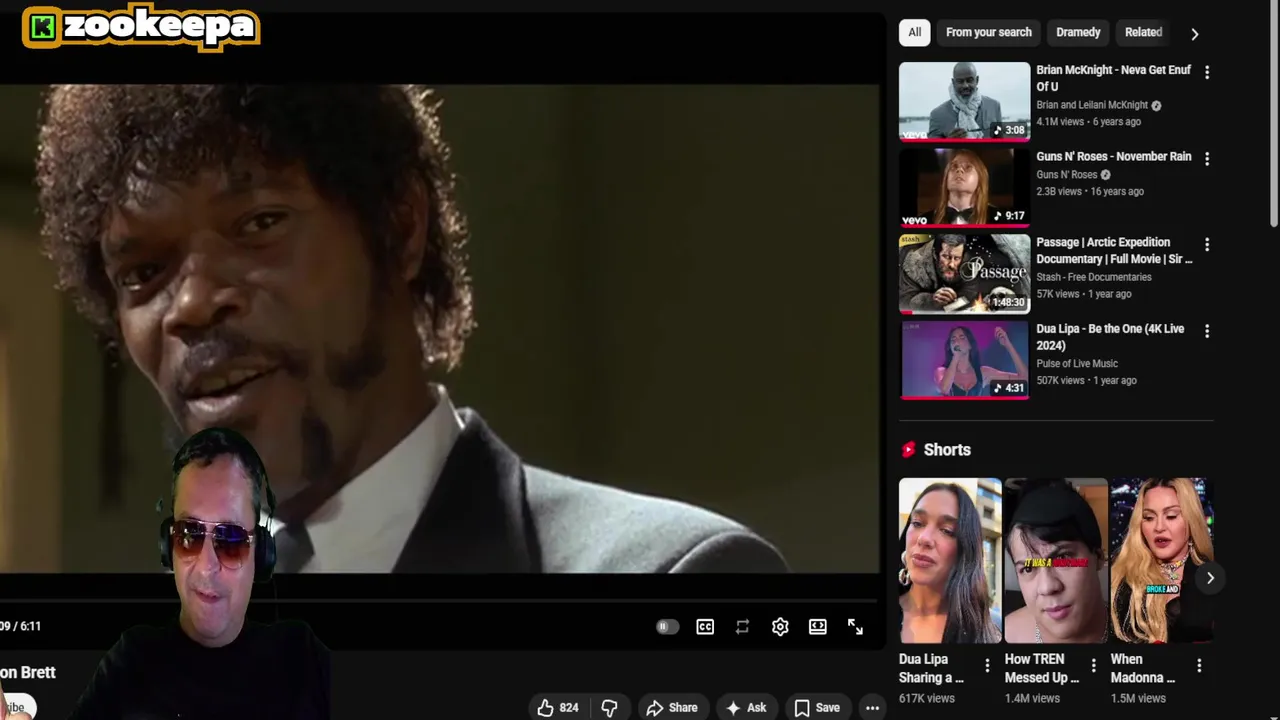Click 2.3B views text for November Rain
This screenshot has height=720, width=1280.
coord(1059,191)
